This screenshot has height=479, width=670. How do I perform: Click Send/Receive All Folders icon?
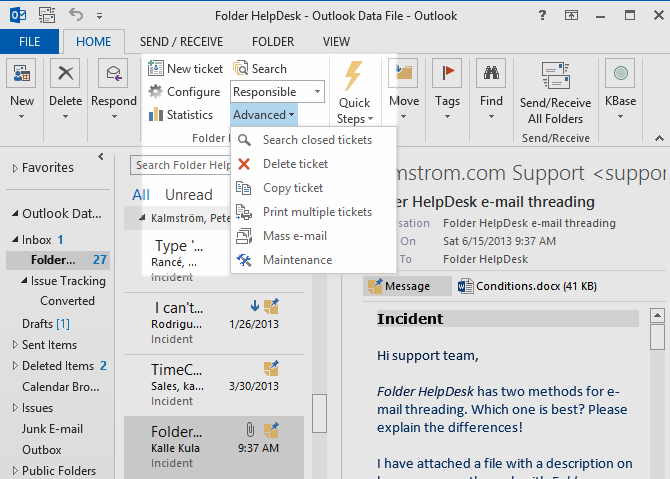pos(555,76)
